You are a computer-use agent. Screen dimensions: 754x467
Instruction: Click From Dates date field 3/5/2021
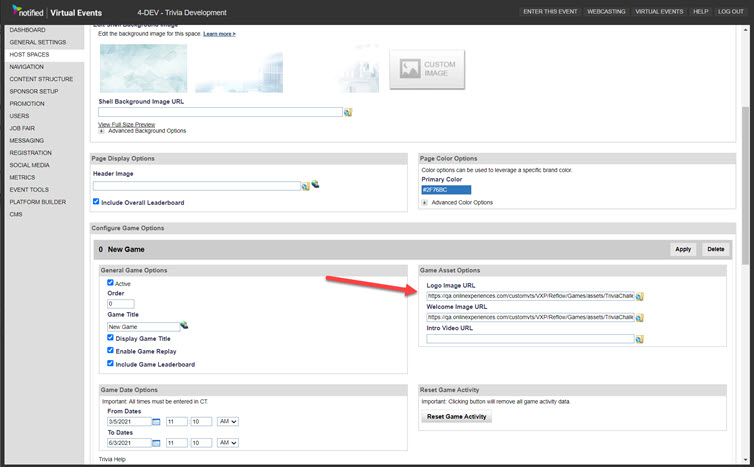coord(129,422)
